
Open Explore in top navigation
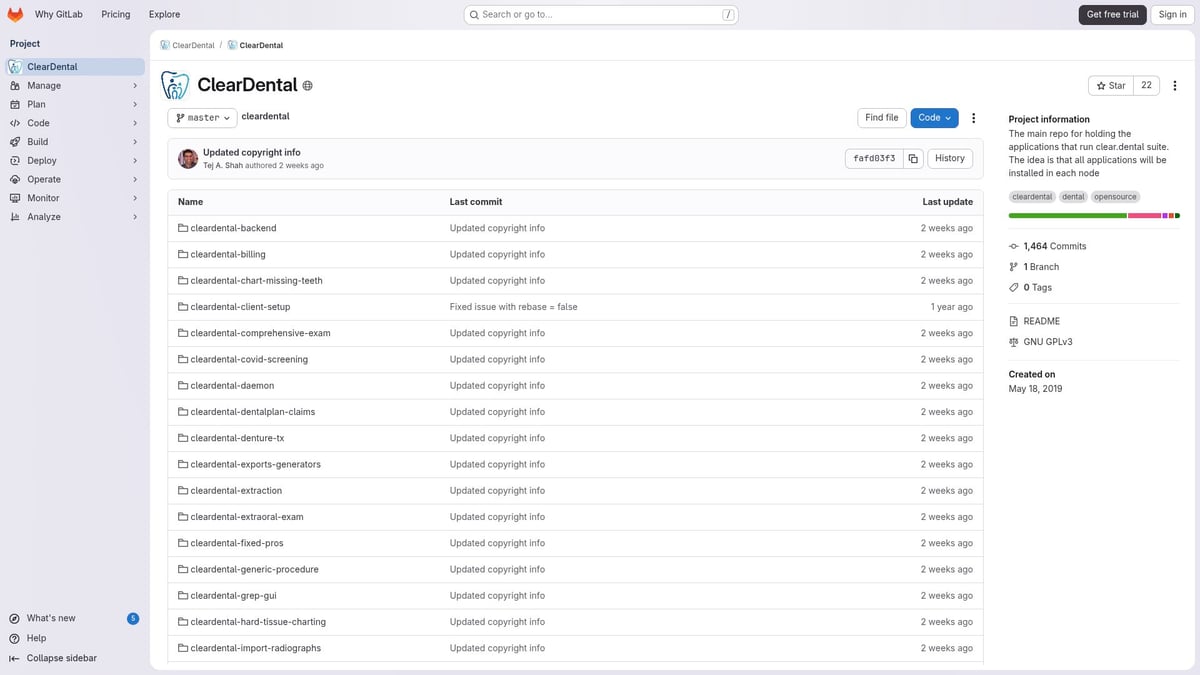[164, 14]
